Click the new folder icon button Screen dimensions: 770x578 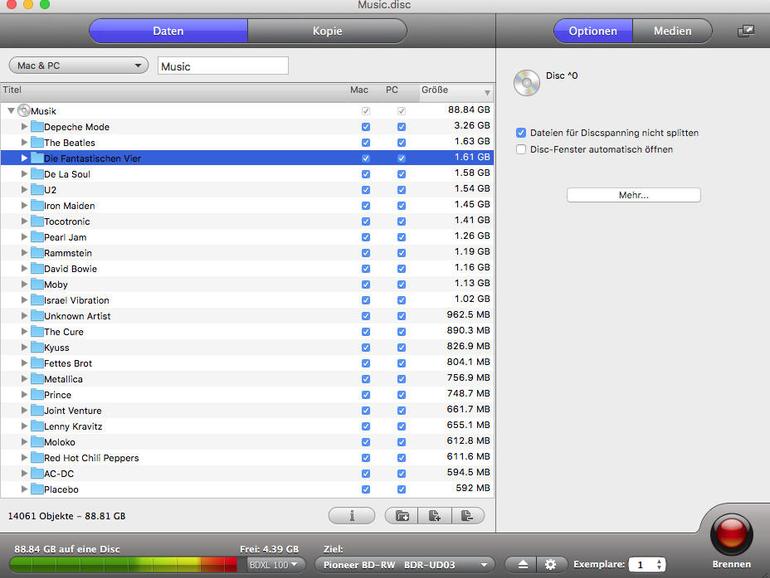pos(402,516)
